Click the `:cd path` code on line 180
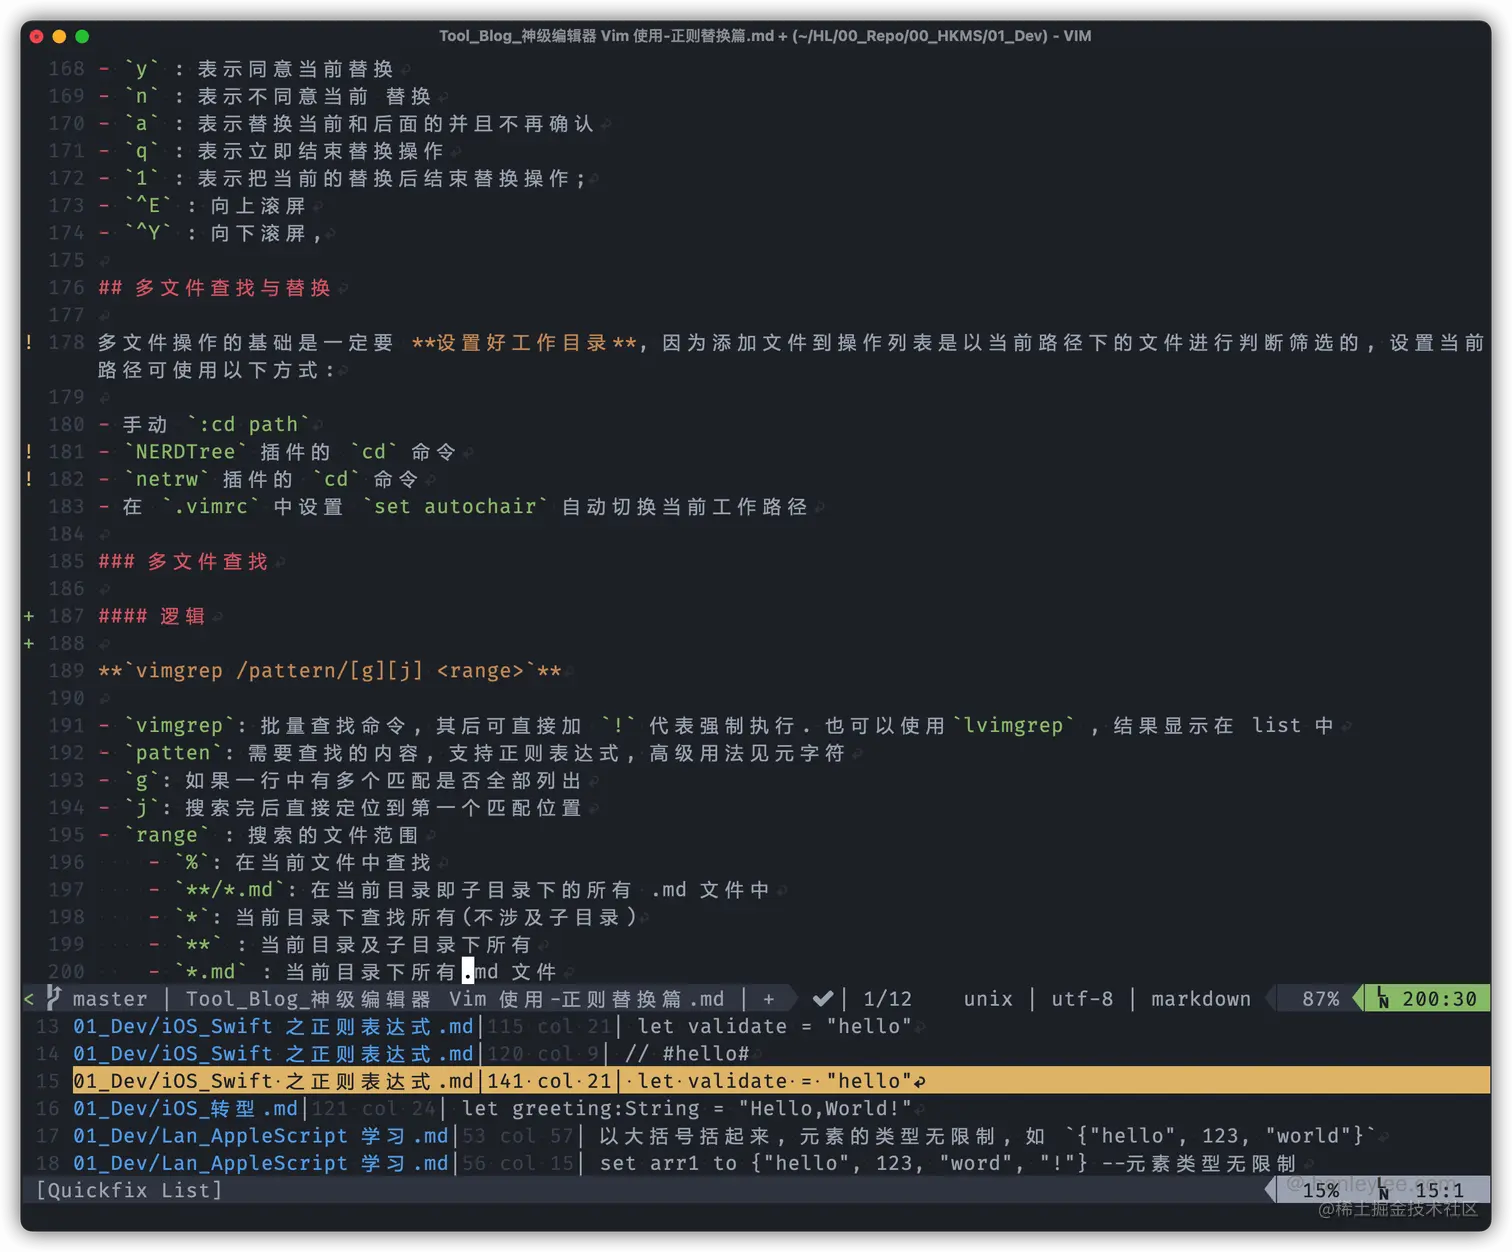This screenshot has width=1512, height=1252. (248, 425)
